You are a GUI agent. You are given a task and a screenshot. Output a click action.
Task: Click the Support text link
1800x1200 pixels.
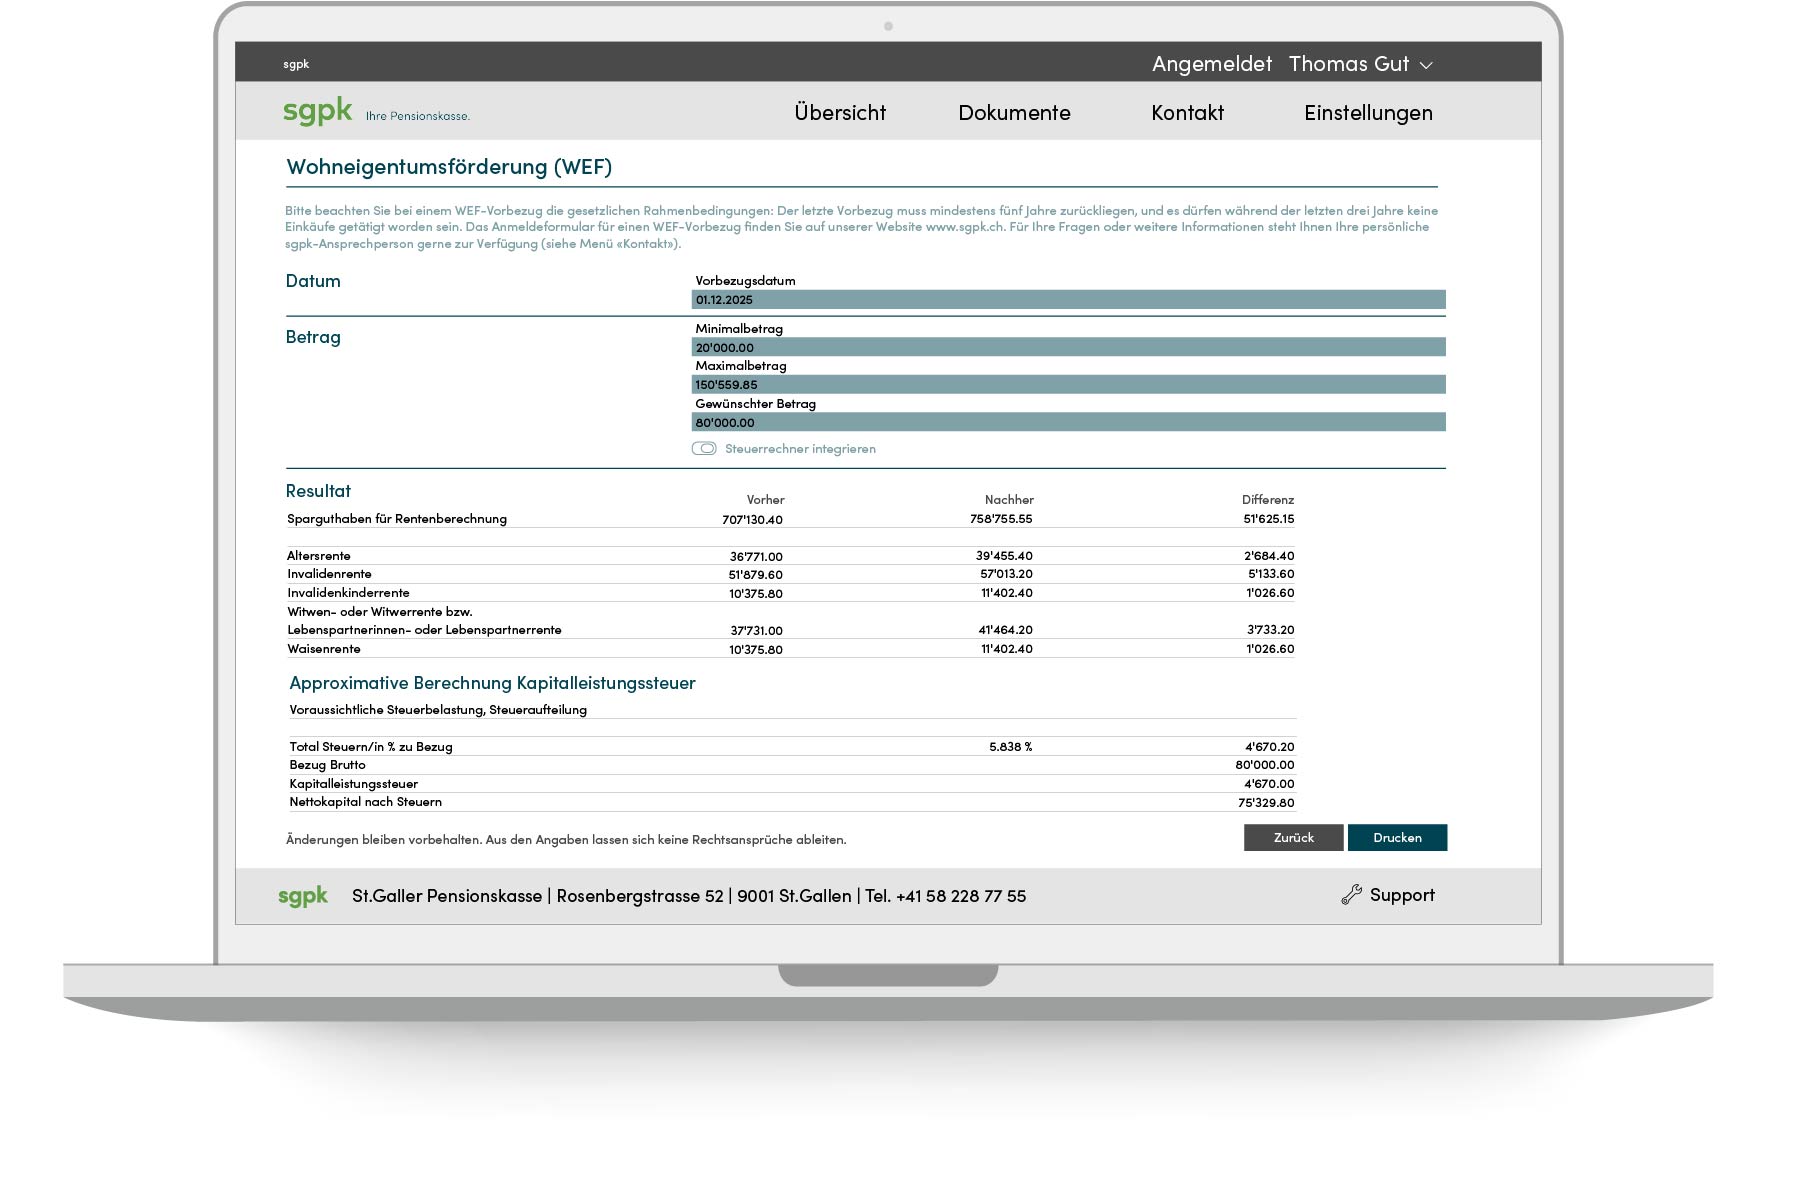coord(1402,895)
